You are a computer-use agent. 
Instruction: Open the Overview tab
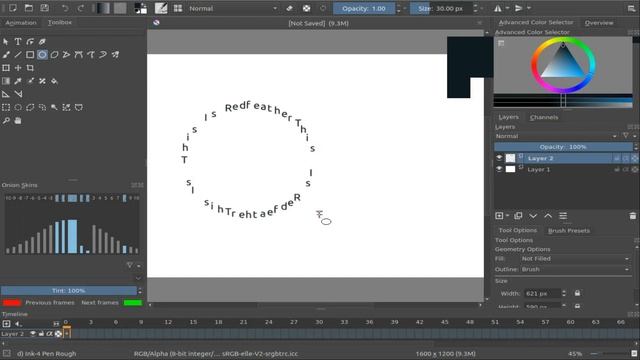599,23
